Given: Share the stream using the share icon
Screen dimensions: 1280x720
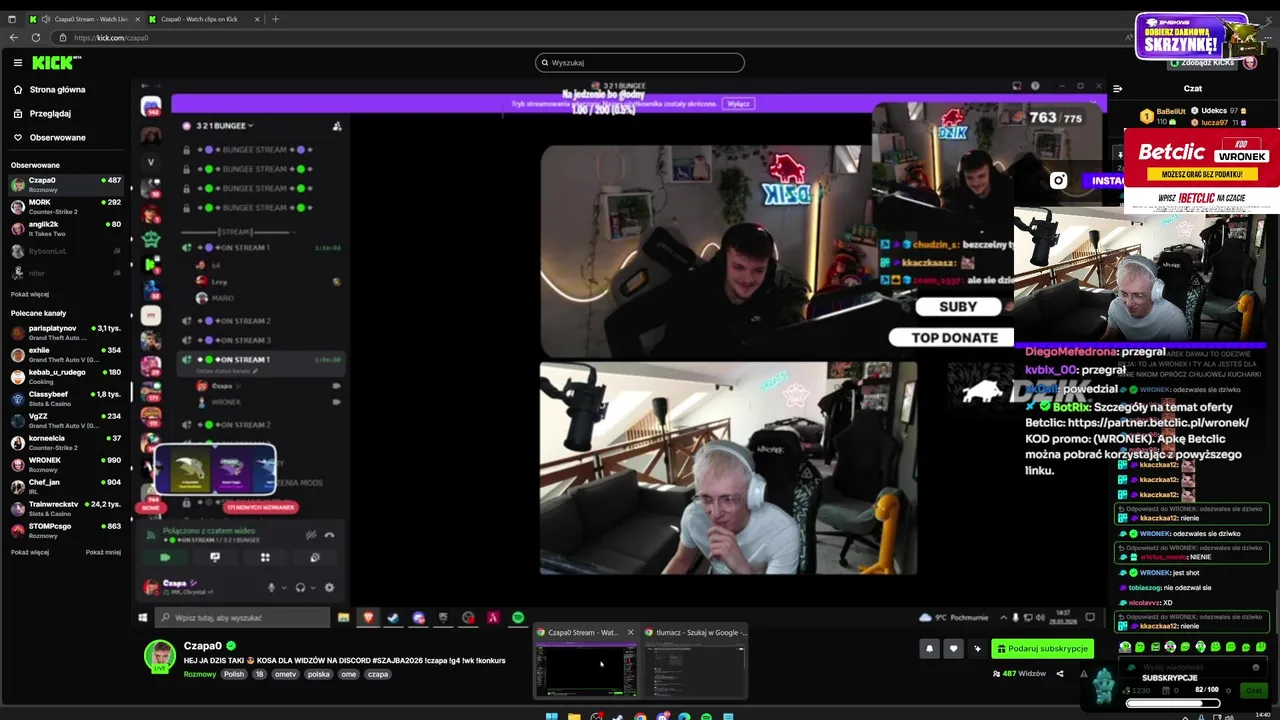Looking at the screenshot, I should tap(1060, 674).
